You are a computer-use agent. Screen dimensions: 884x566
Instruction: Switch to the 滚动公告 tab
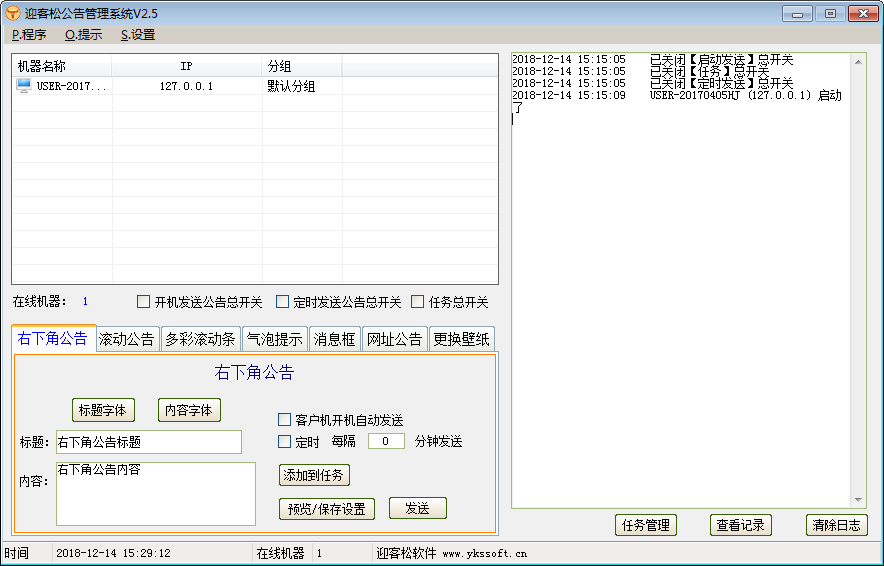point(127,339)
